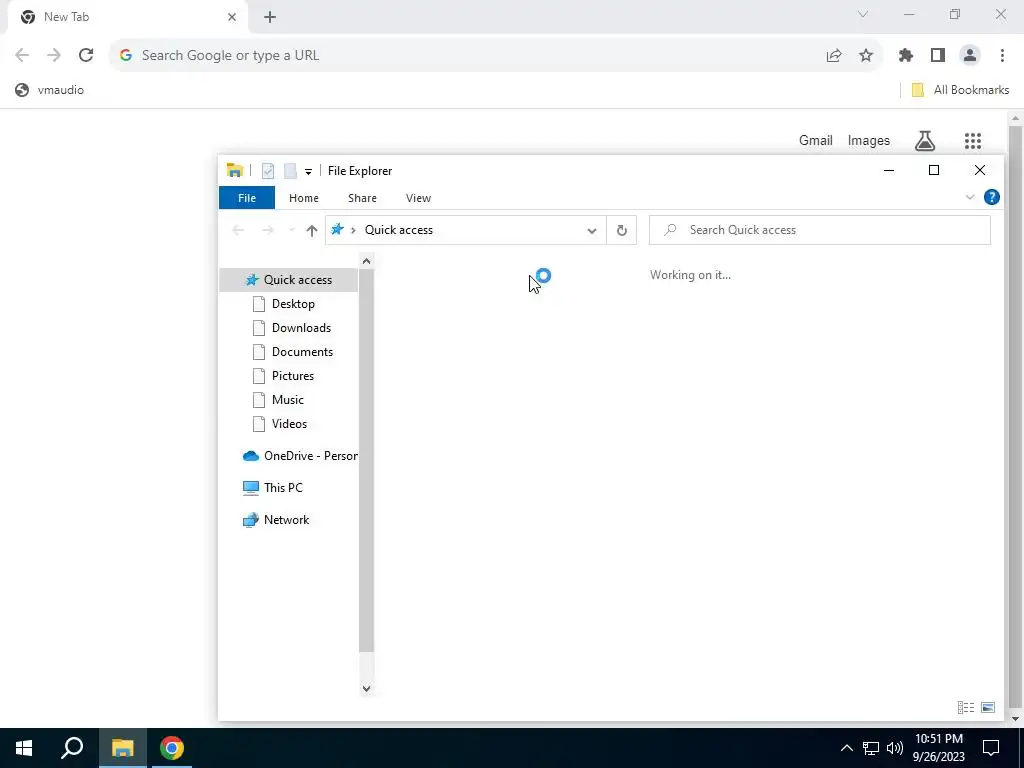
Task: Open the vmaudio bookmark
Action: (x=50, y=90)
